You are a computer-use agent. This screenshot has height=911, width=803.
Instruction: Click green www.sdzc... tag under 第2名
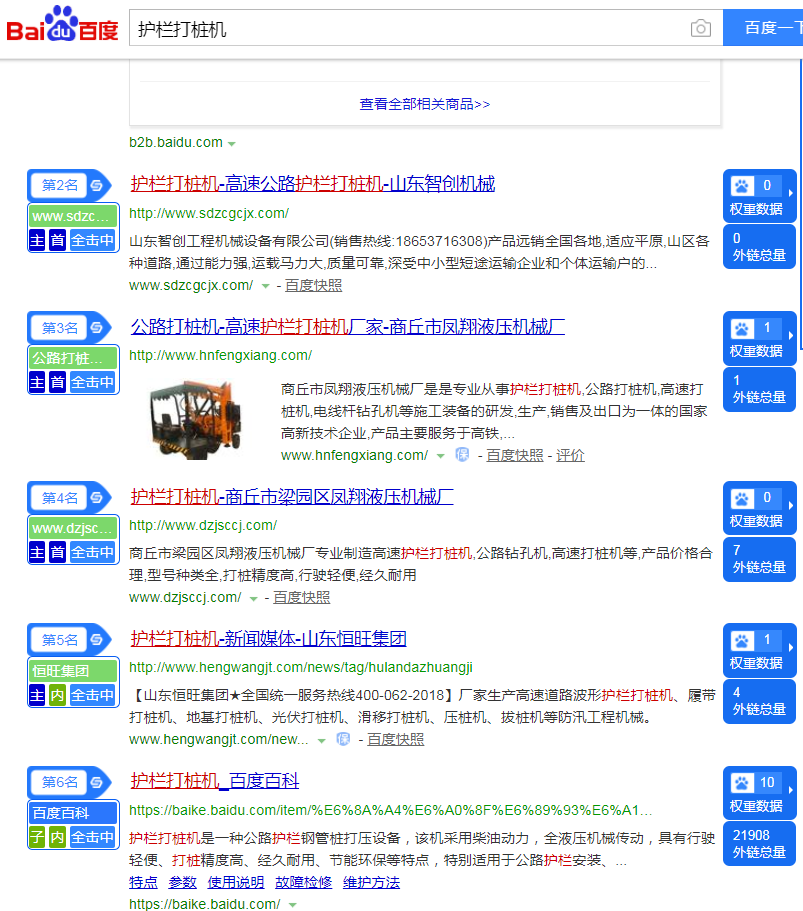(73, 216)
